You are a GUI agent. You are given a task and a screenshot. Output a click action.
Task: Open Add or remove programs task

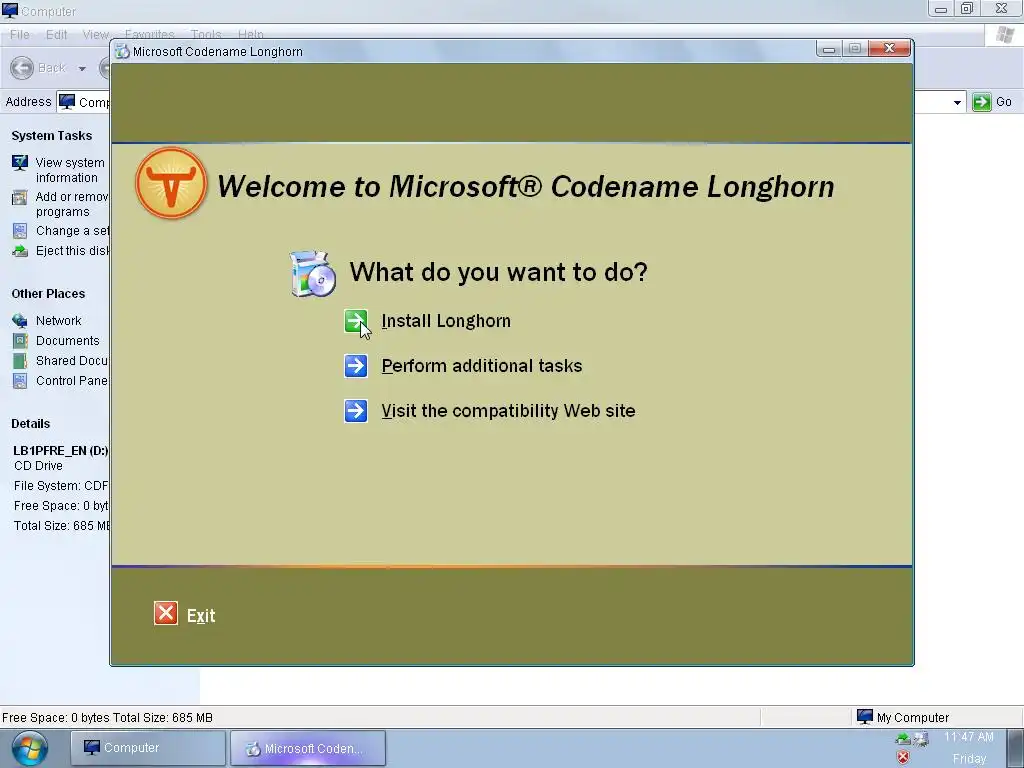tap(72, 204)
